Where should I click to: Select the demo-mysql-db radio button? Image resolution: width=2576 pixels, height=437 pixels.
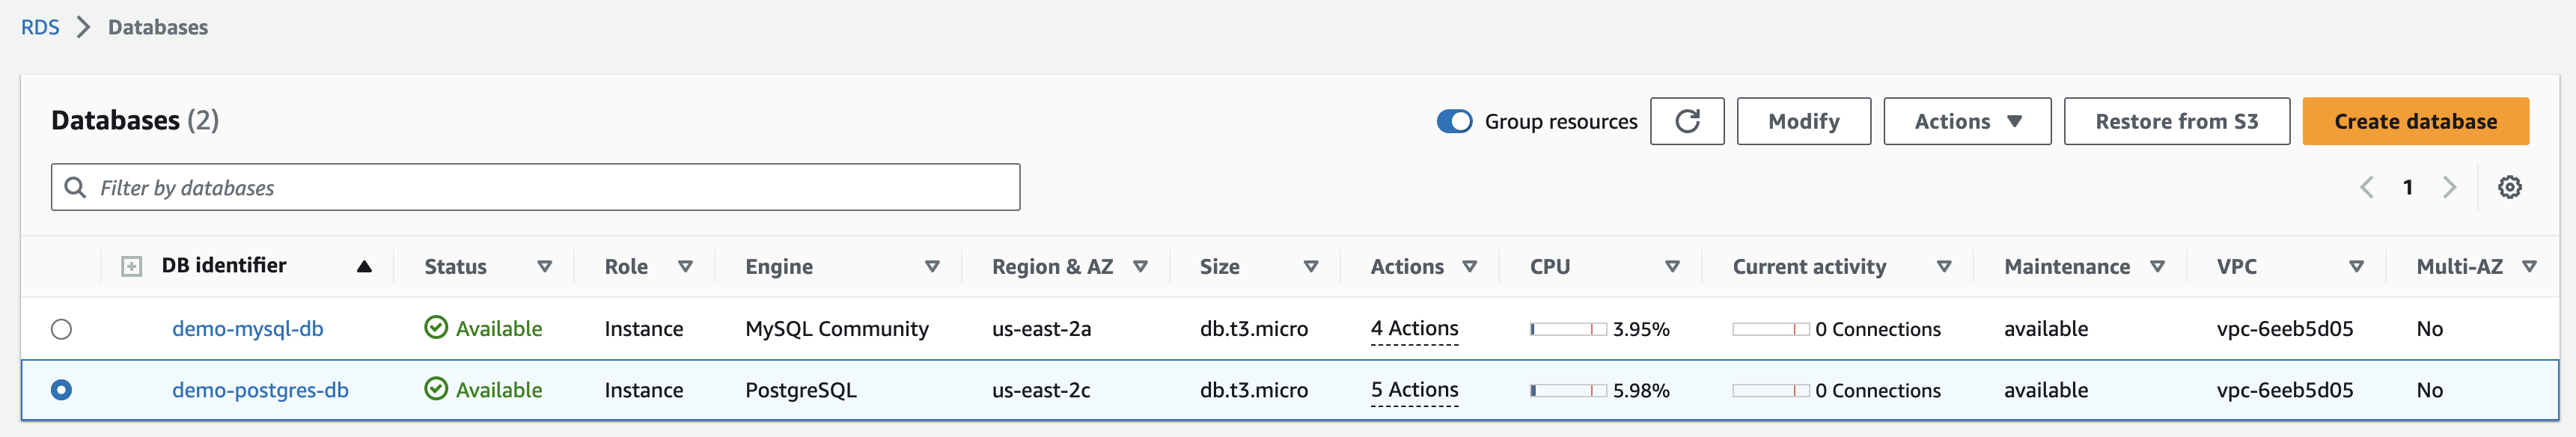[61, 329]
